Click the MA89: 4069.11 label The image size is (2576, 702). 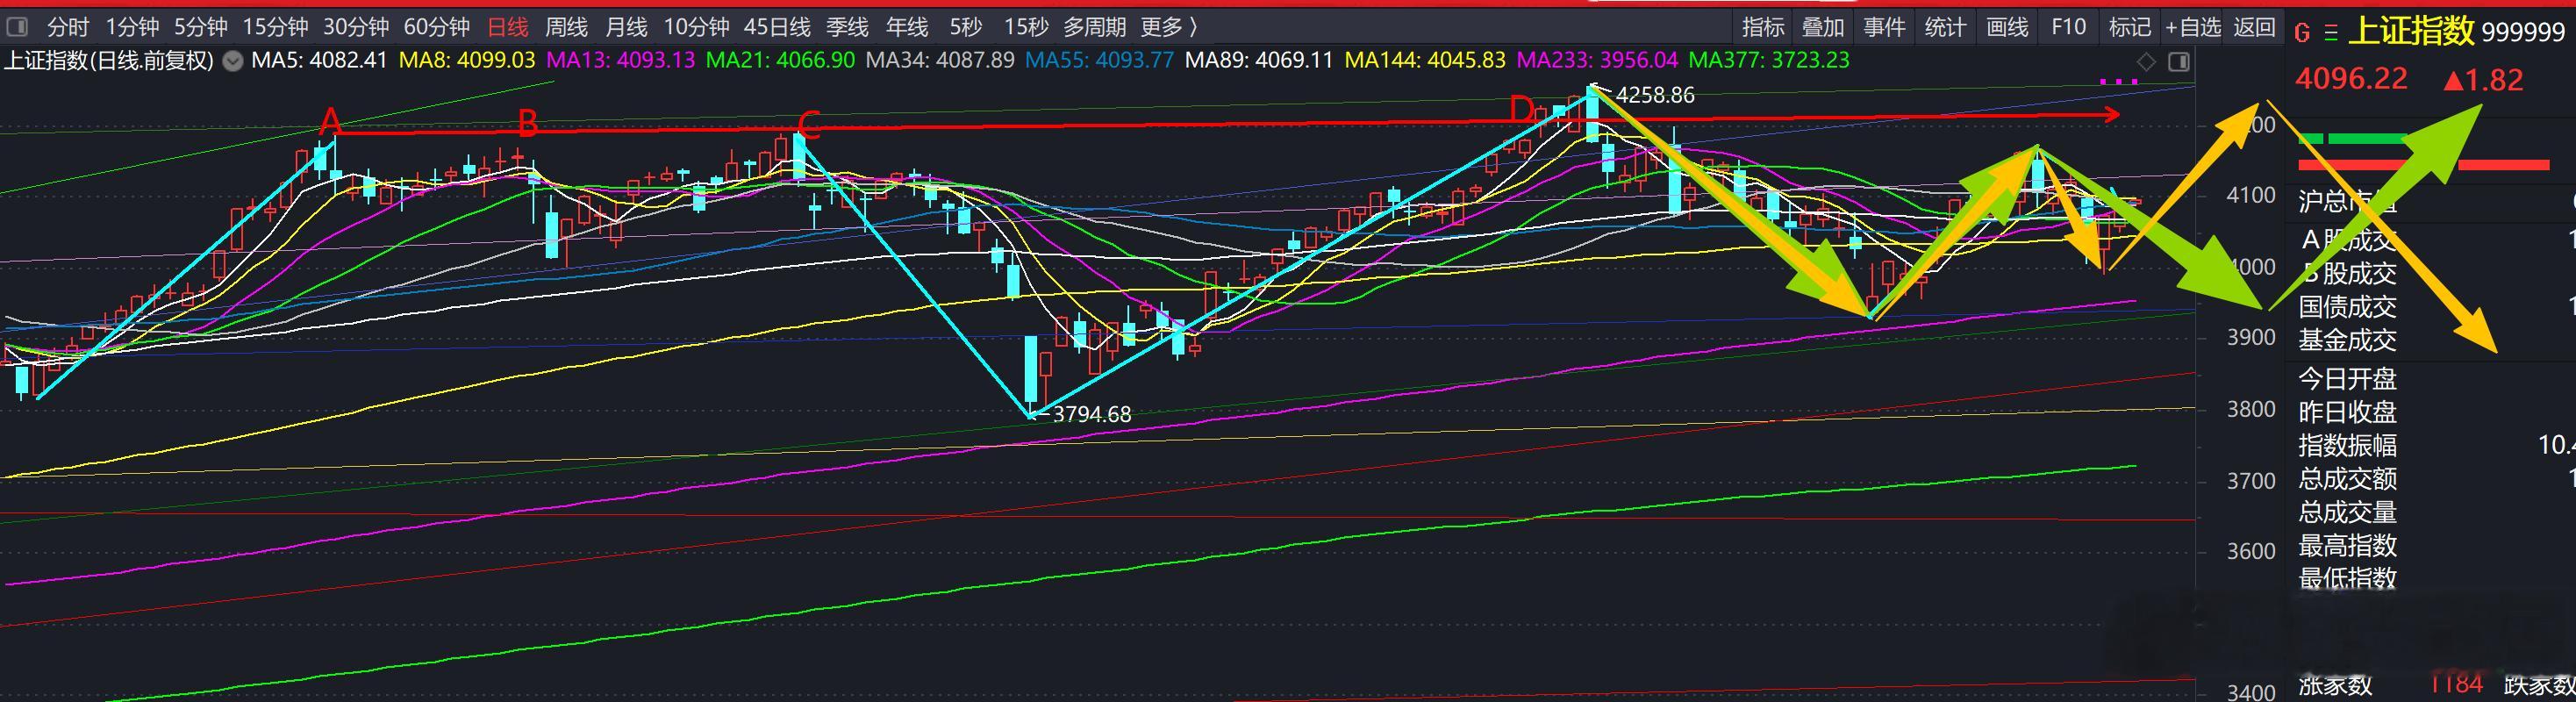1259,60
